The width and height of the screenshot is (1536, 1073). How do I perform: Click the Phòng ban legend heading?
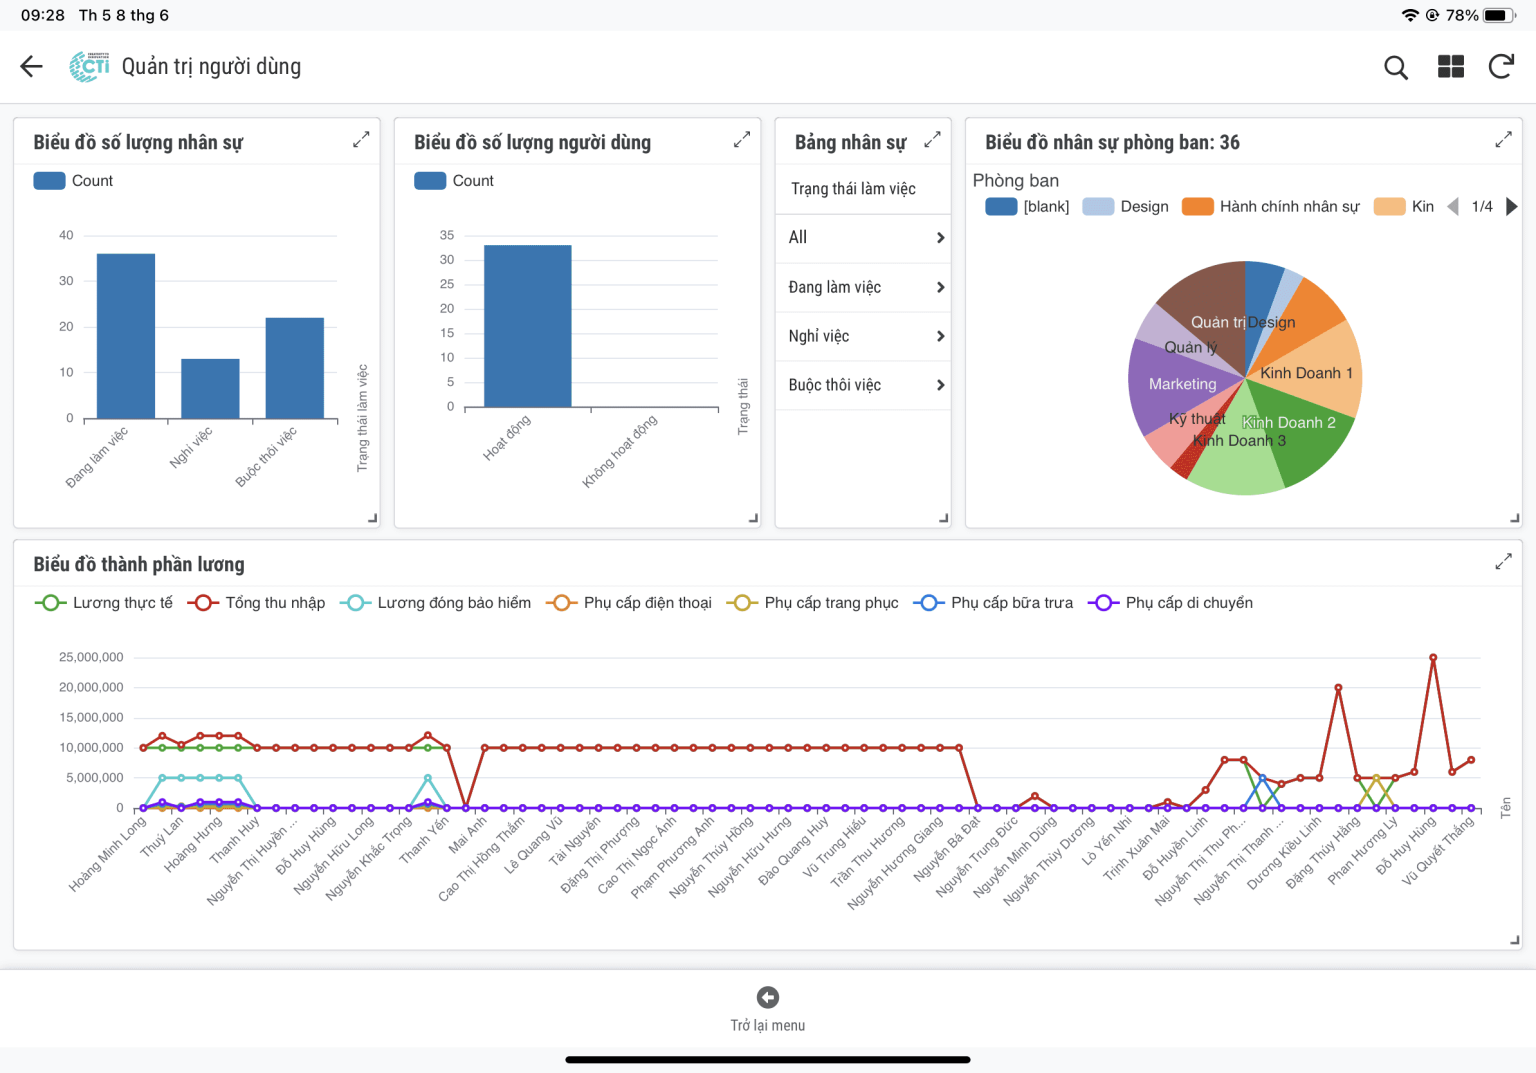(x=1016, y=181)
